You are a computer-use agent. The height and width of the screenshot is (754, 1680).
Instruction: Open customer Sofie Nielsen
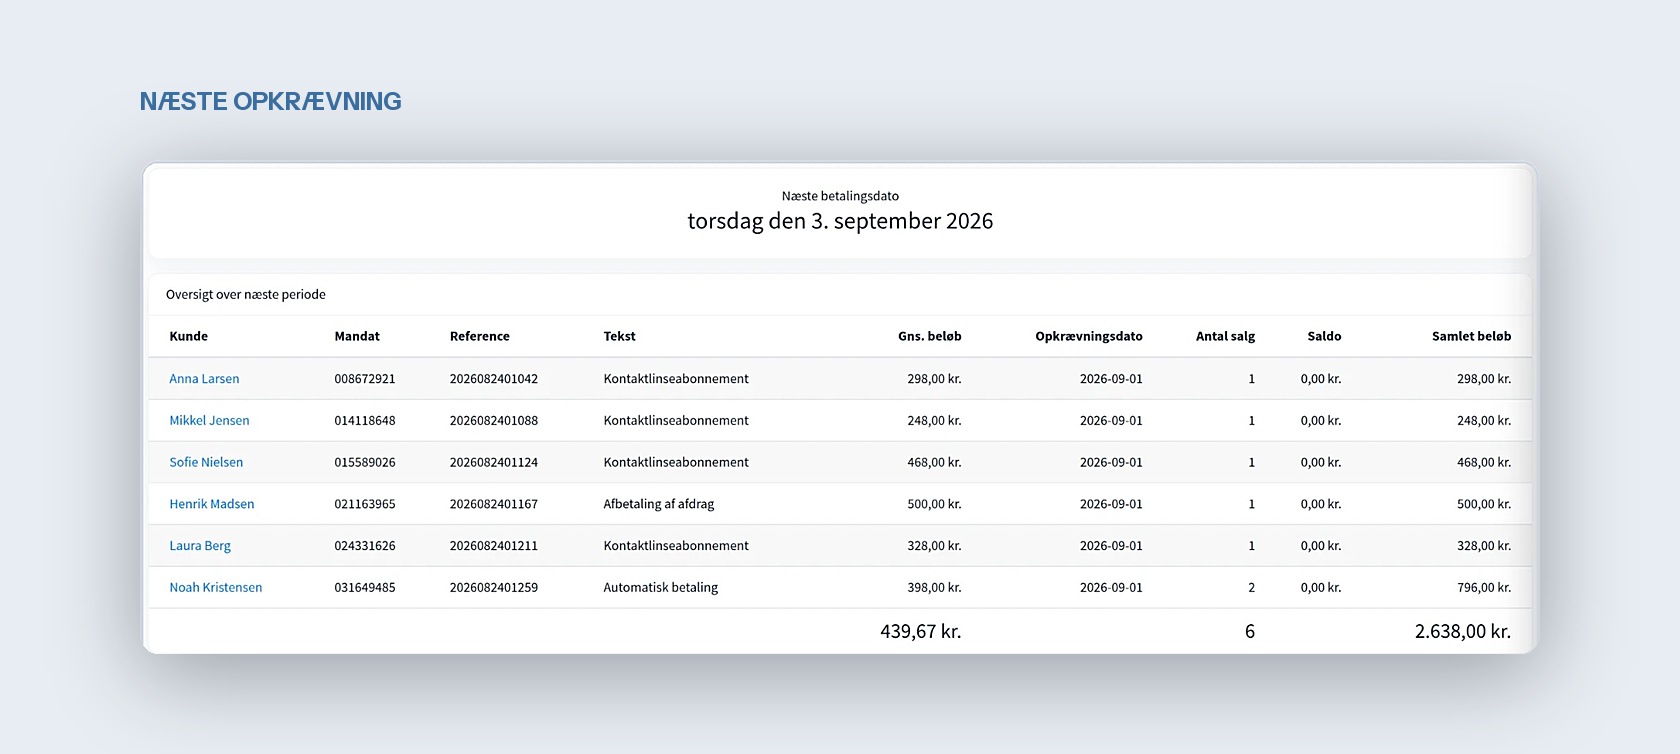(206, 462)
